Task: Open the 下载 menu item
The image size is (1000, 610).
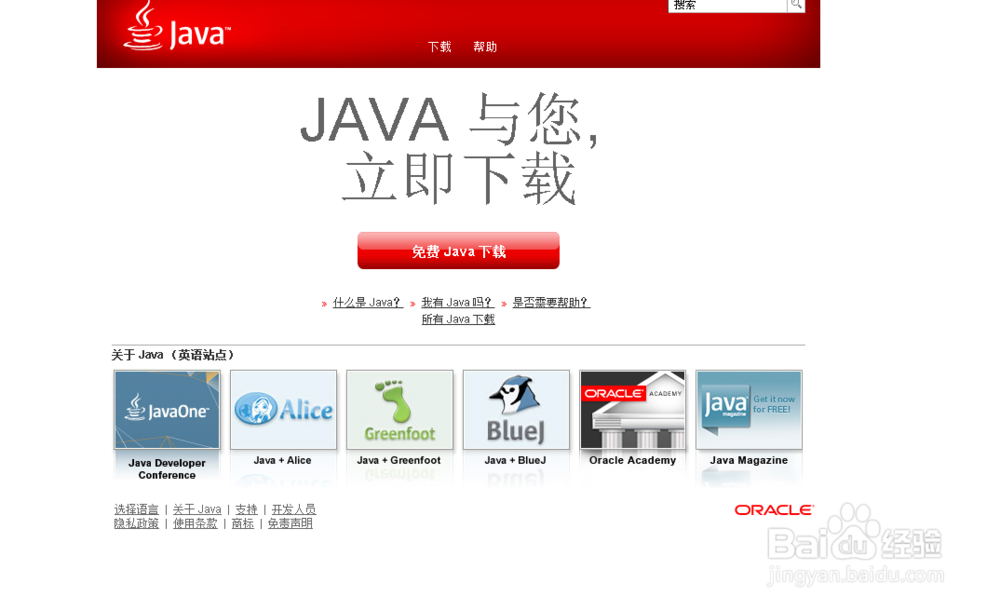Action: point(439,46)
